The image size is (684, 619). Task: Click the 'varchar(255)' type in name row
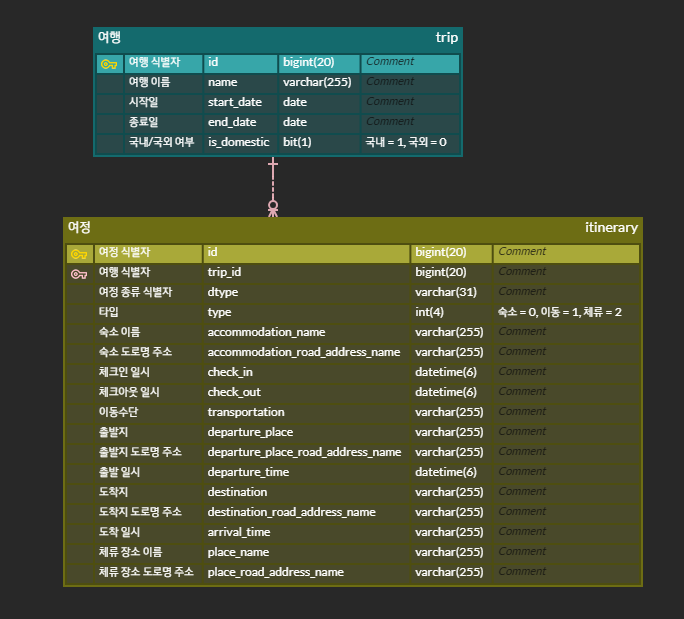point(319,82)
